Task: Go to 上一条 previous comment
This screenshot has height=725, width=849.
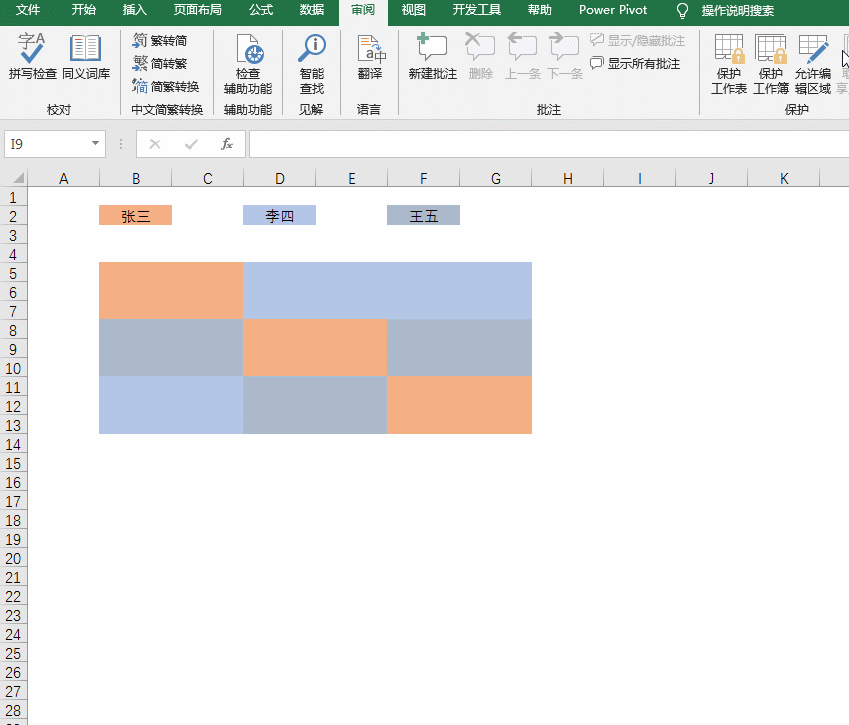Action: click(x=523, y=56)
